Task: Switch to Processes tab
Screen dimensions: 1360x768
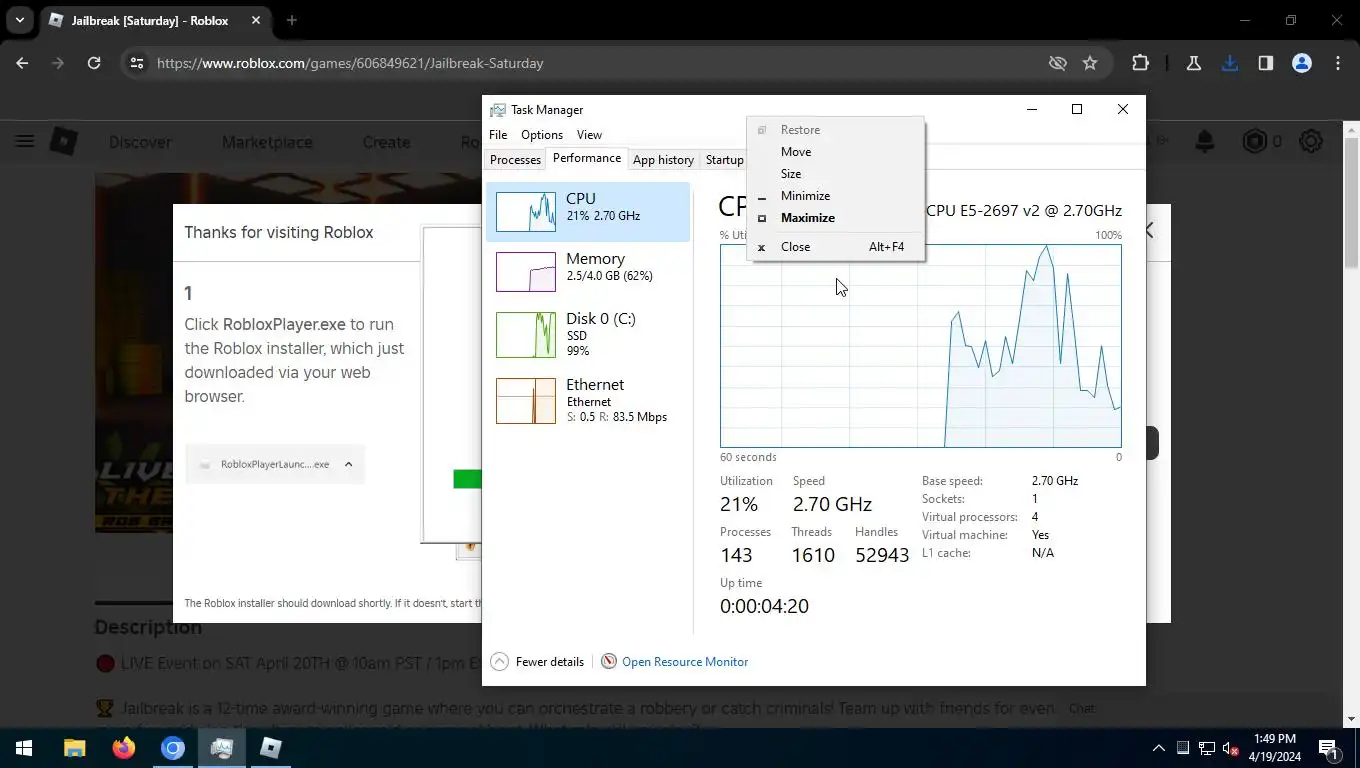Action: point(515,160)
